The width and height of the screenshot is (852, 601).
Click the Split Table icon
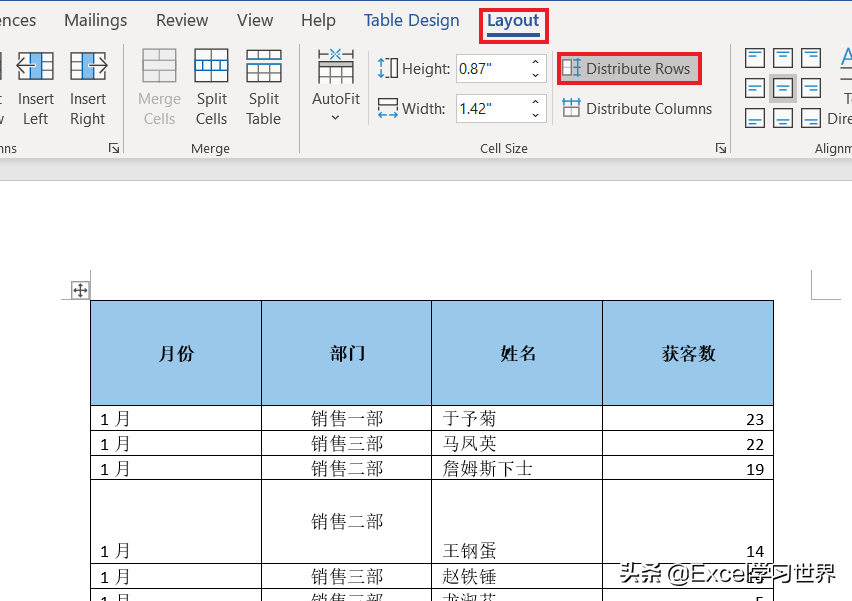click(x=264, y=66)
